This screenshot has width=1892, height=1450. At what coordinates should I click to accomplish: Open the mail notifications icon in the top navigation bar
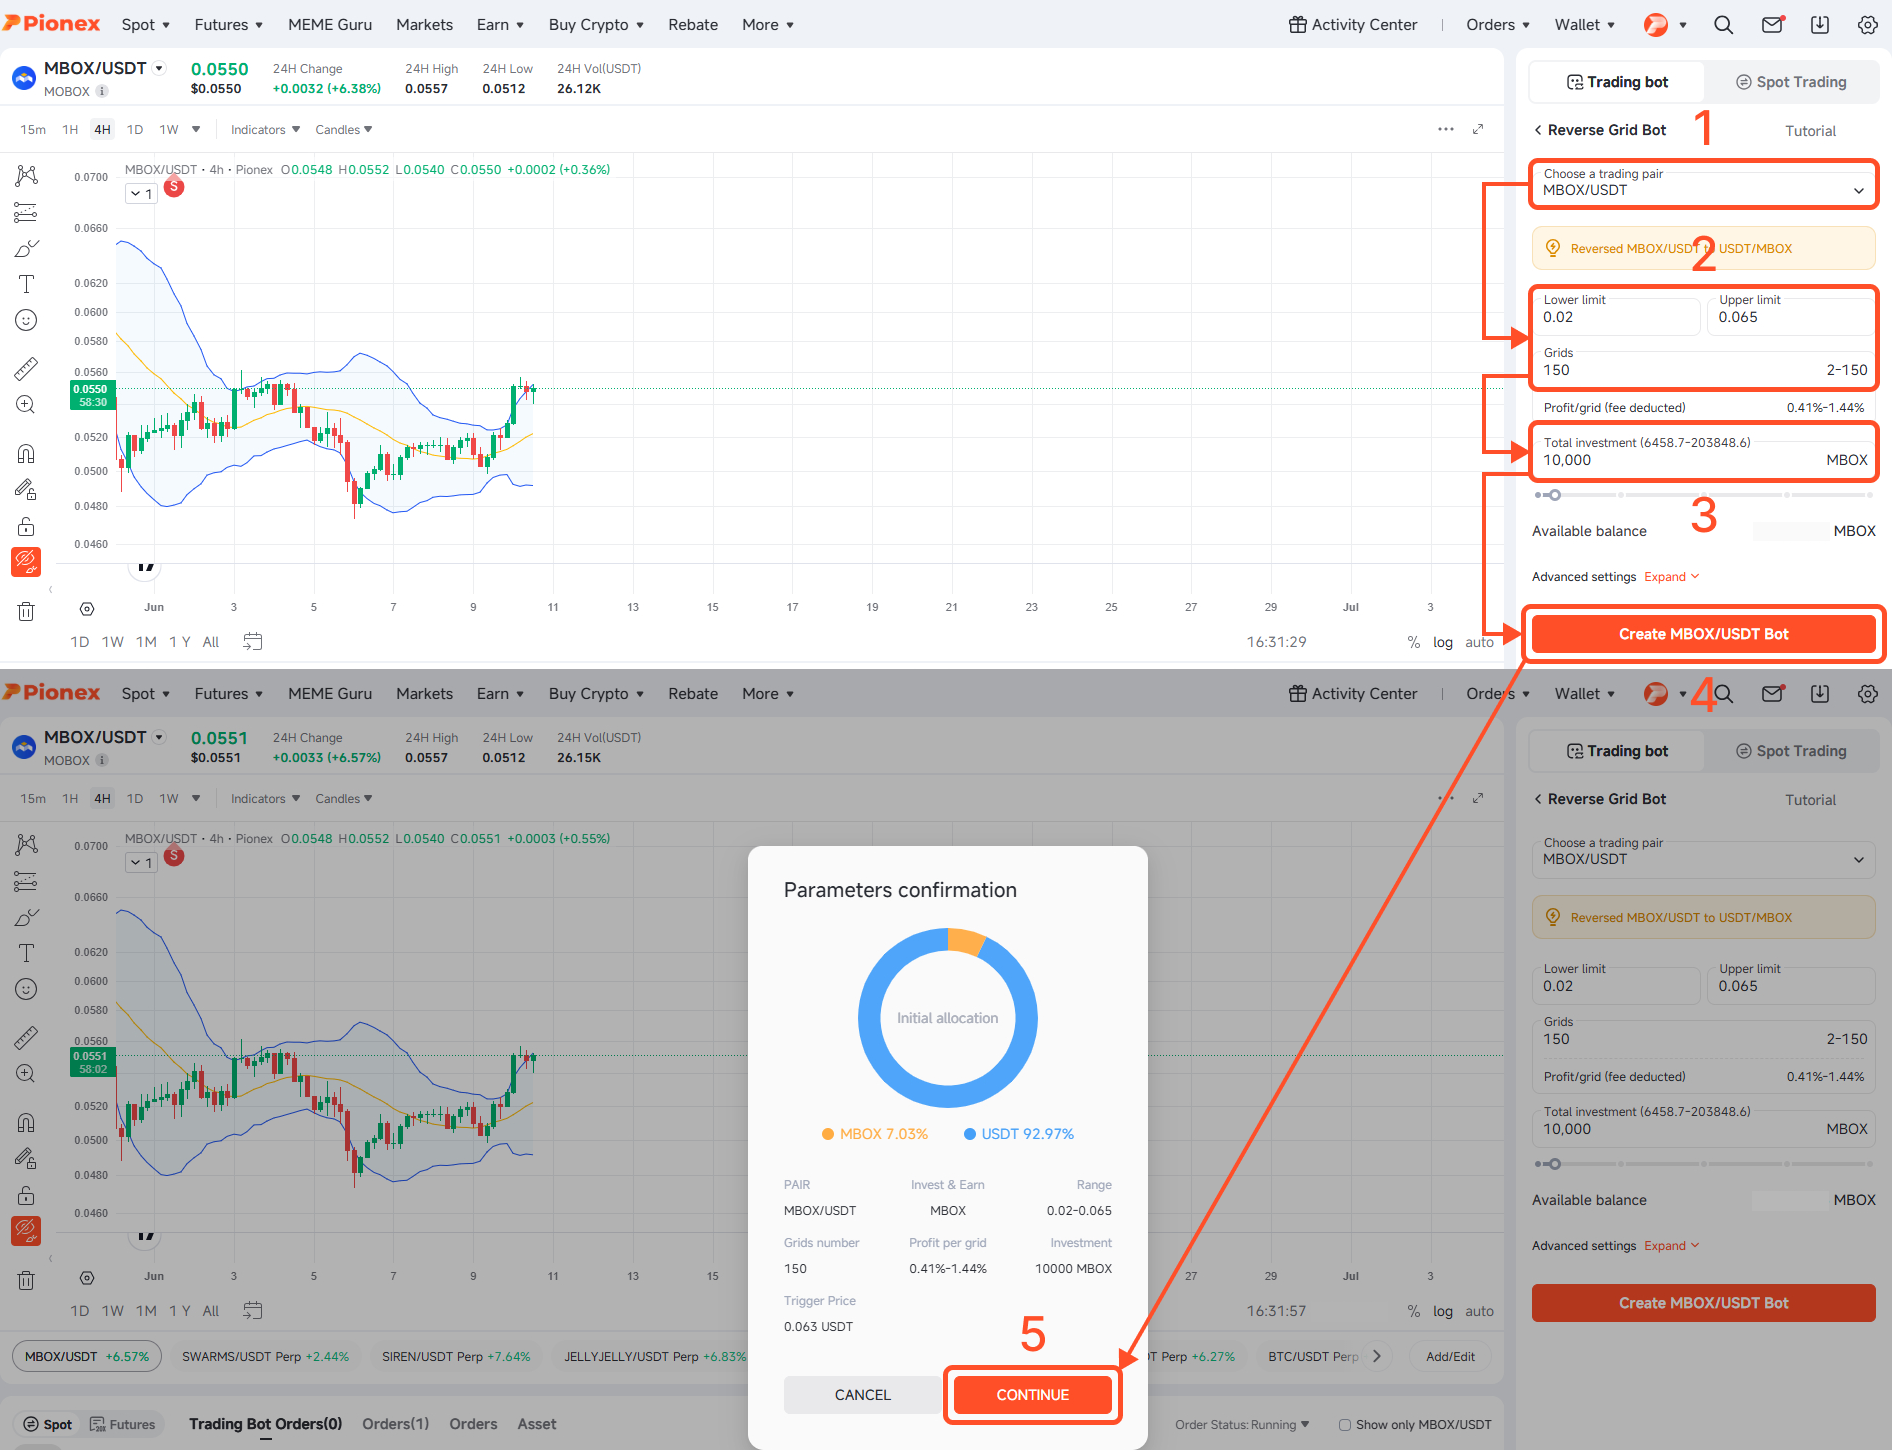[x=1772, y=25]
